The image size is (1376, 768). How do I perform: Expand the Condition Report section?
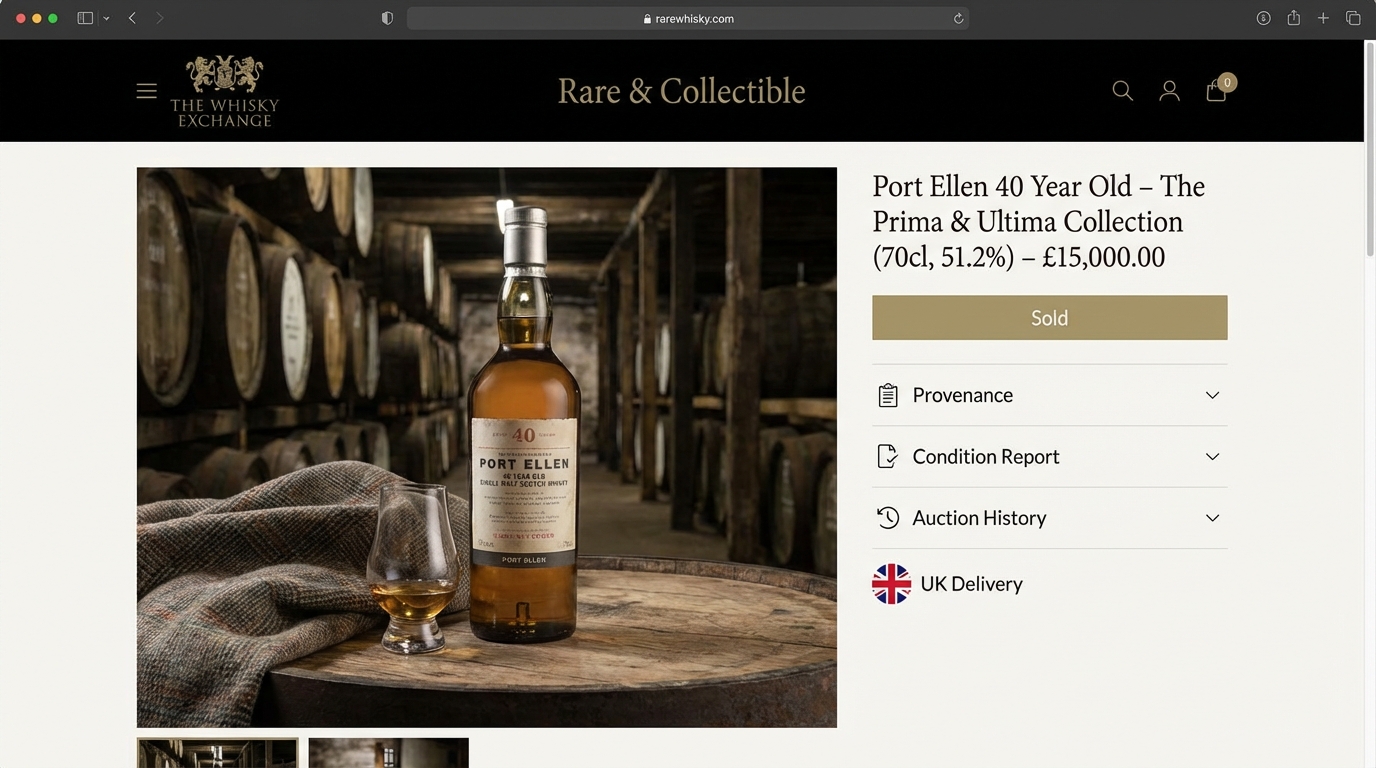(1212, 456)
